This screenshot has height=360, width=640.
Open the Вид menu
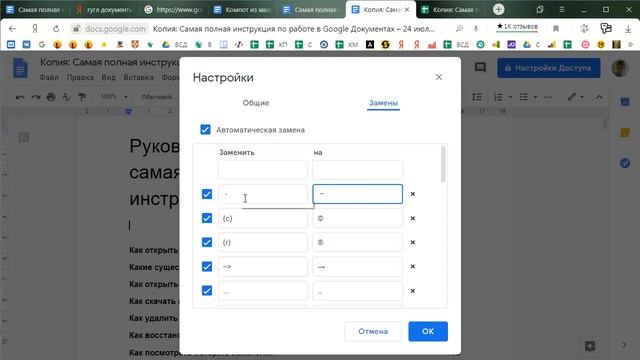pyautogui.click(x=109, y=77)
